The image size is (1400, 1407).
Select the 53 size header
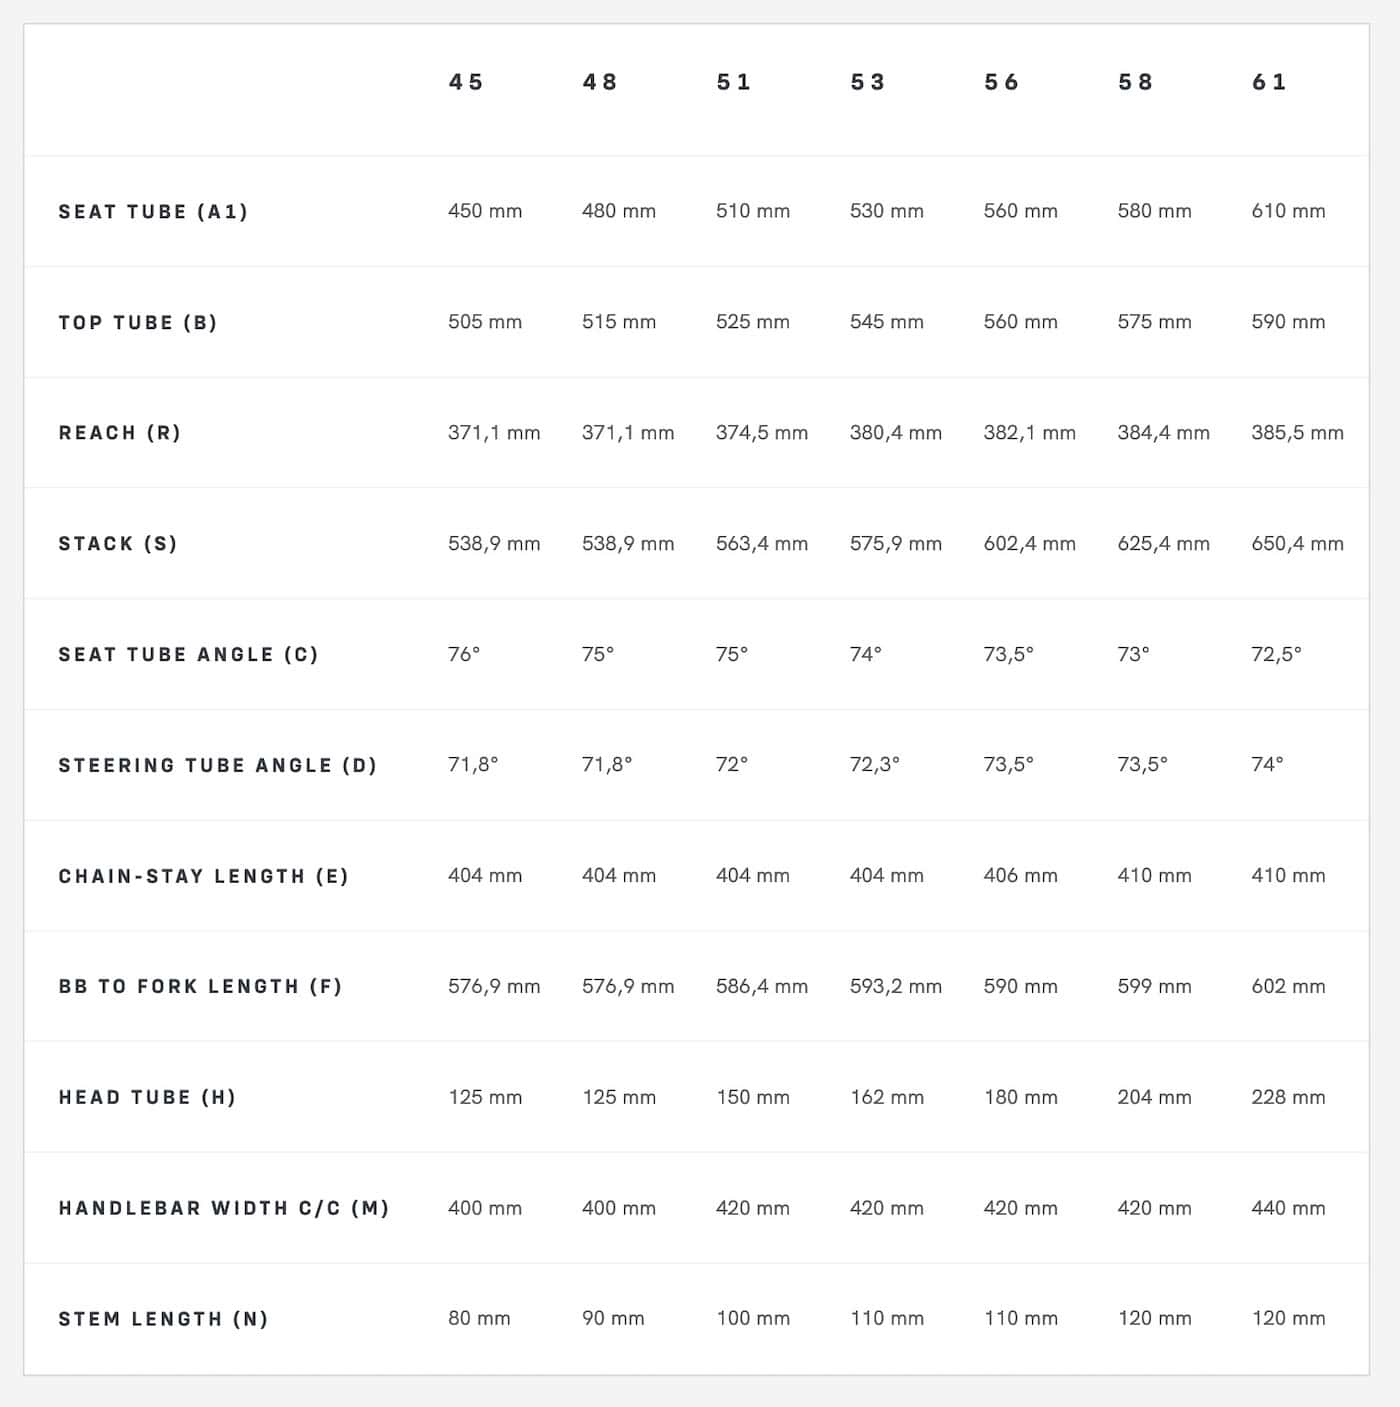point(868,82)
